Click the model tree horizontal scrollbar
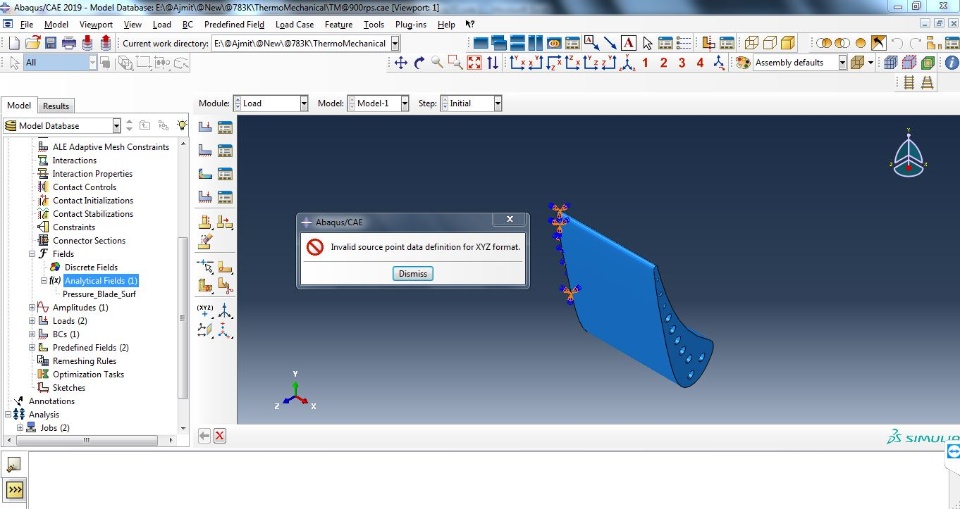 point(86,440)
